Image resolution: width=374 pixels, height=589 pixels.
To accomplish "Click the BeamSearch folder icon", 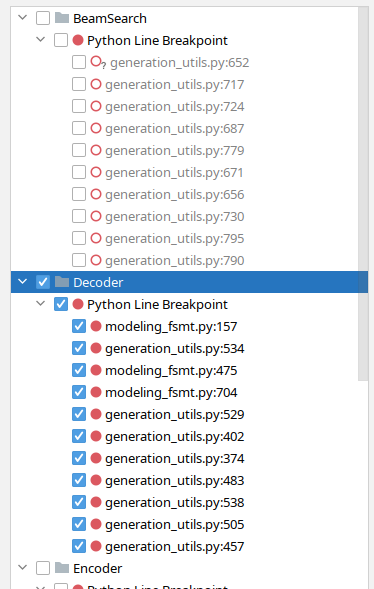I will [x=62, y=18].
